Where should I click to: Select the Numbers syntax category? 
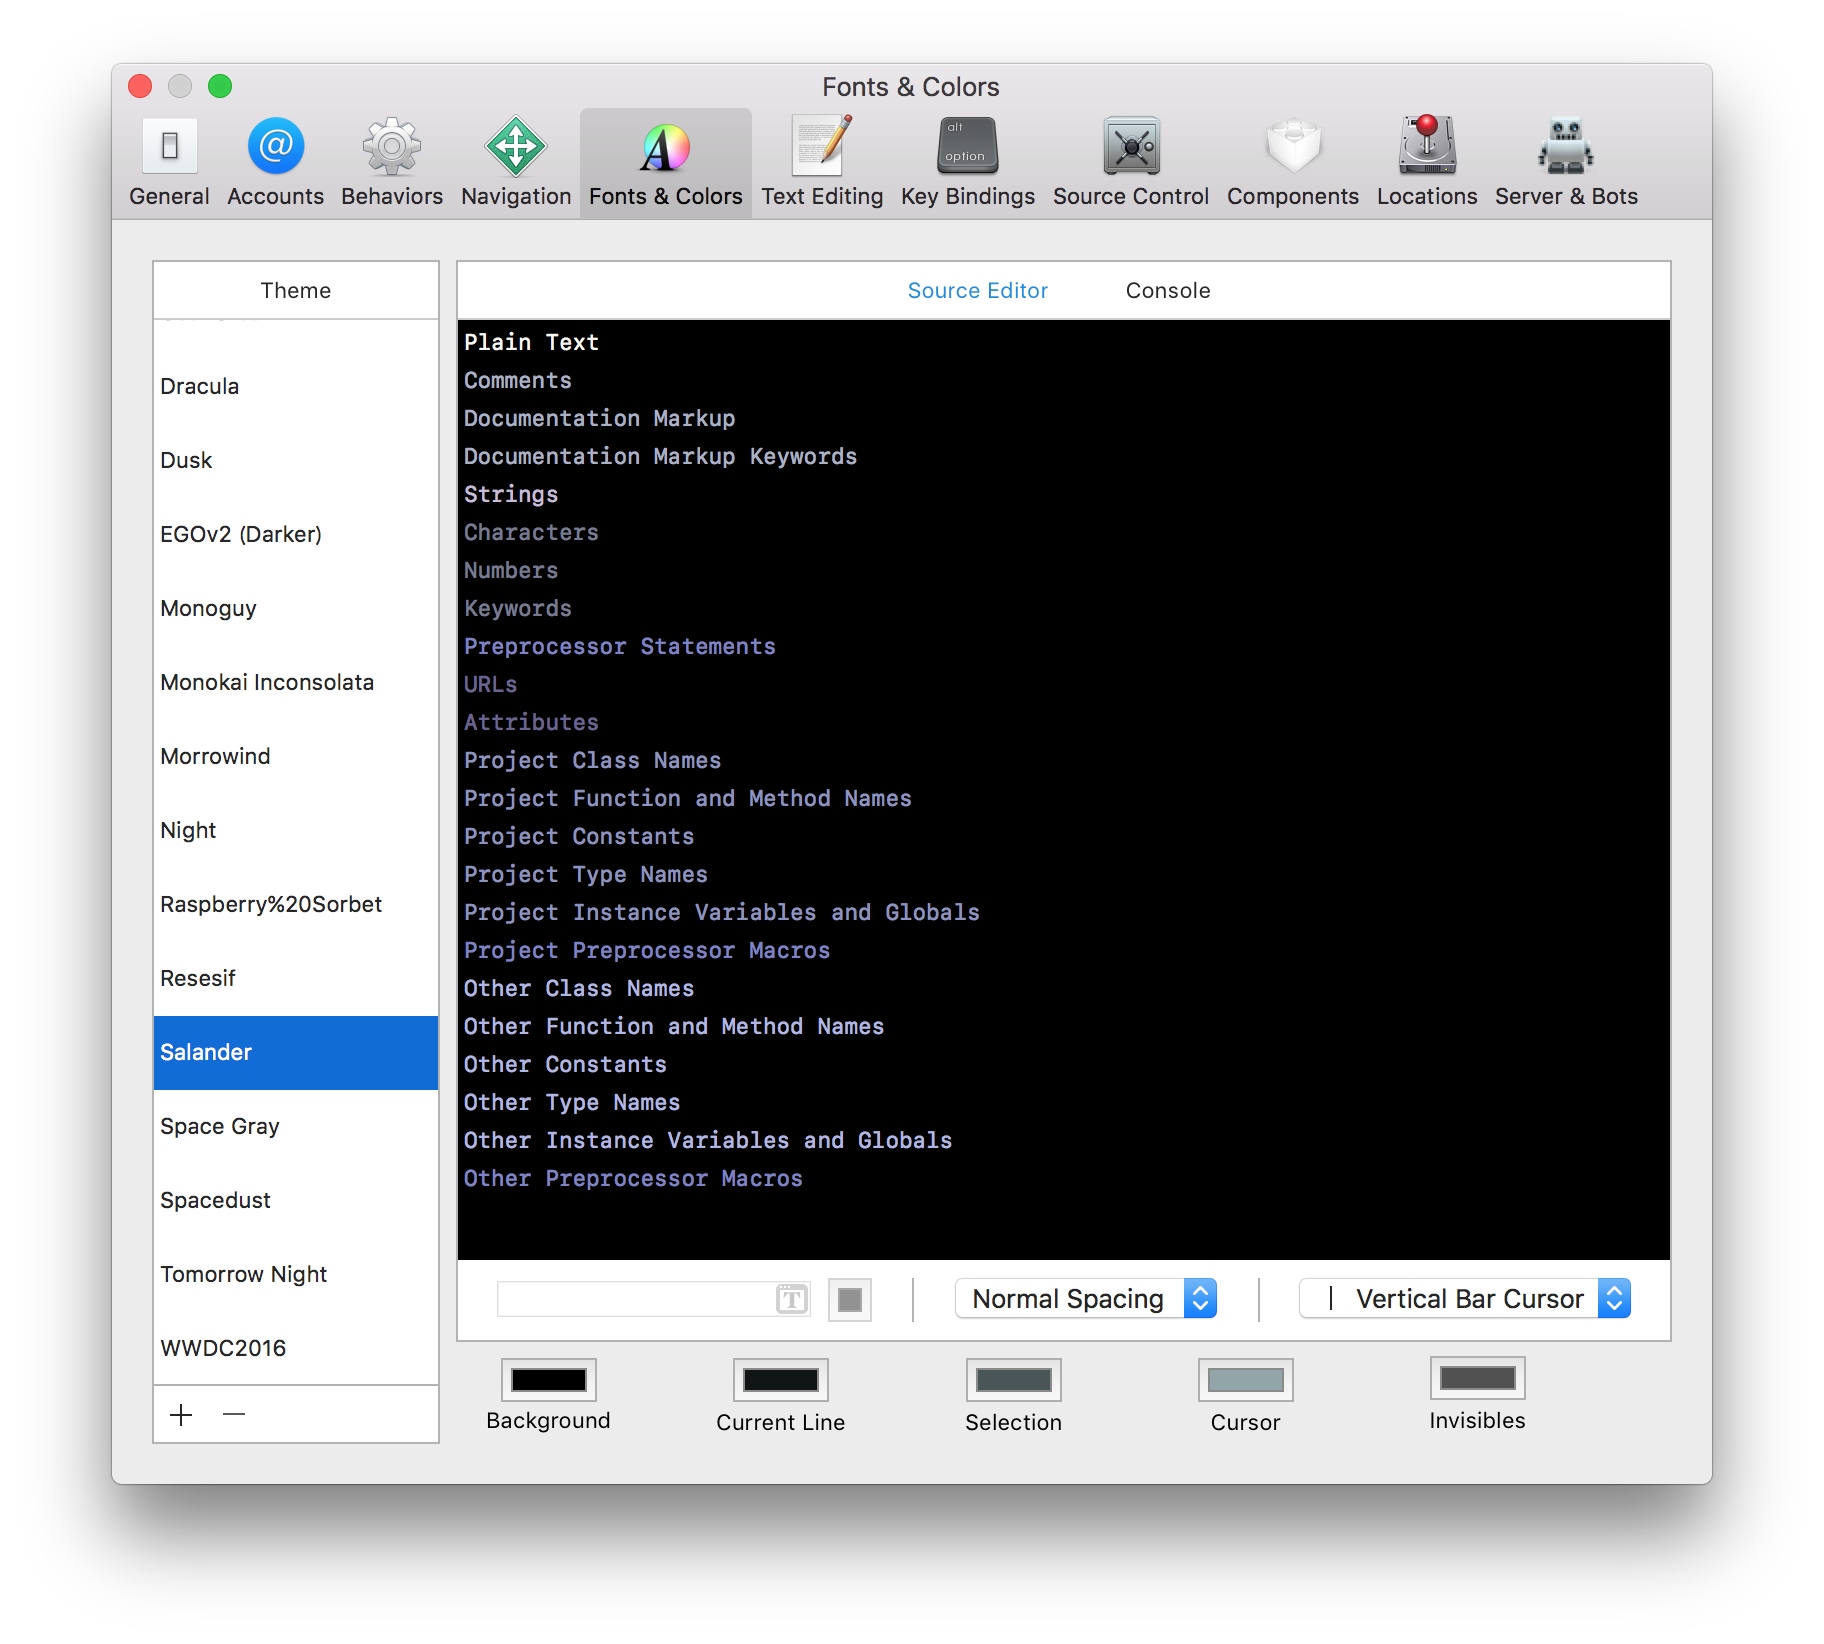pyautogui.click(x=1064, y=571)
